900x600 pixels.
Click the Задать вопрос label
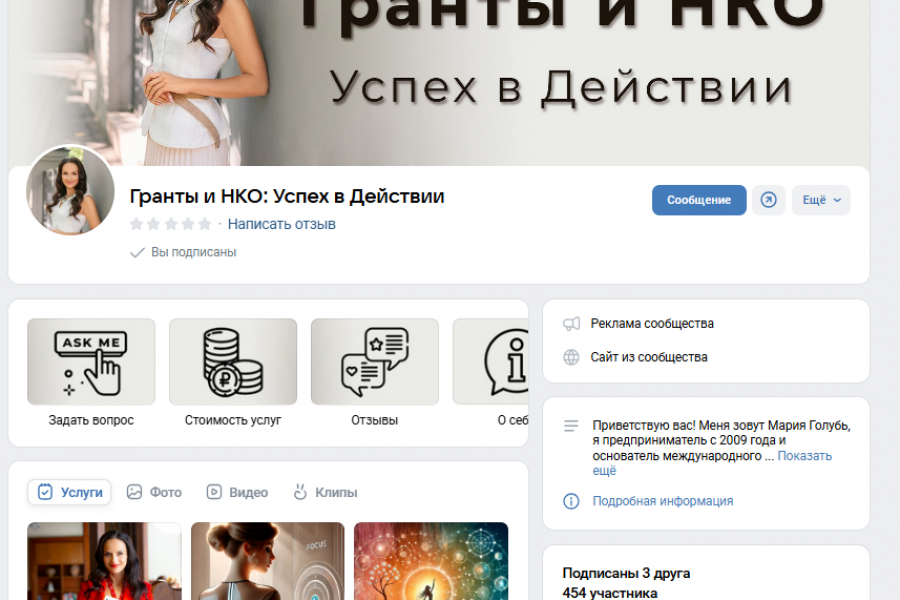point(91,420)
